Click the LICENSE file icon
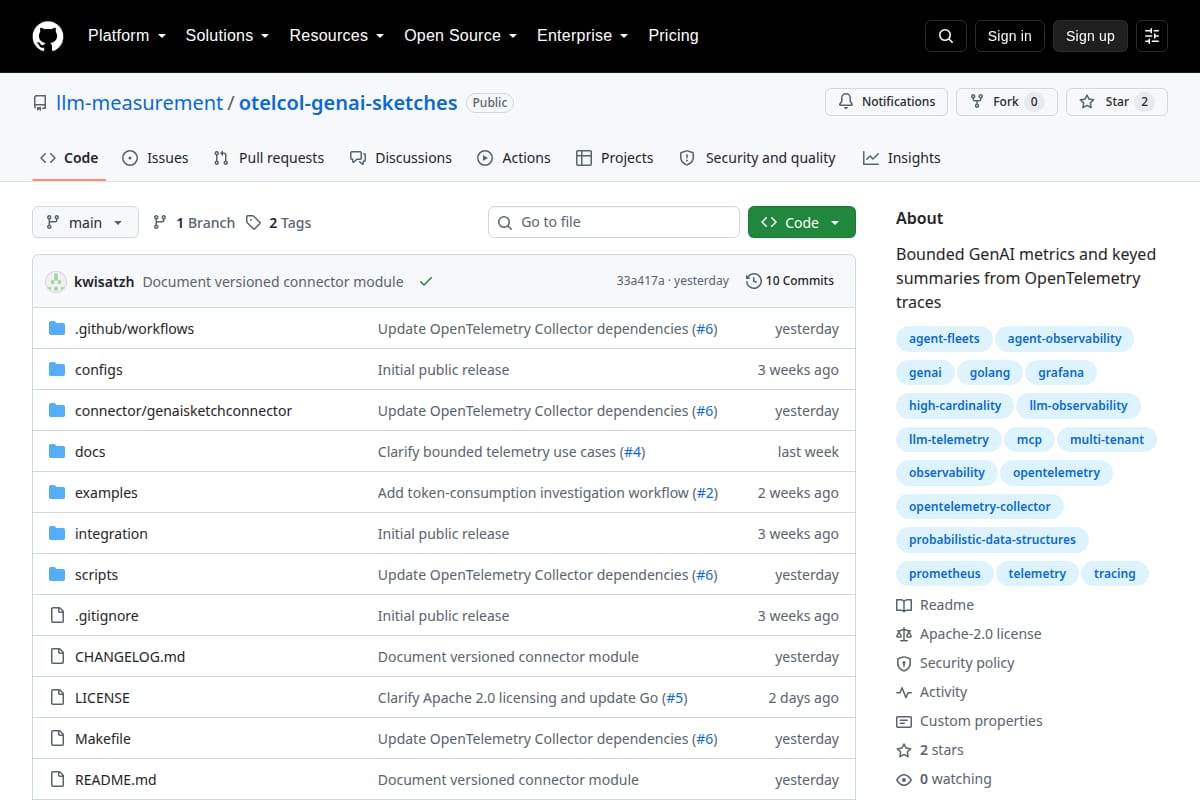Image resolution: width=1200 pixels, height=800 pixels. (x=57, y=698)
